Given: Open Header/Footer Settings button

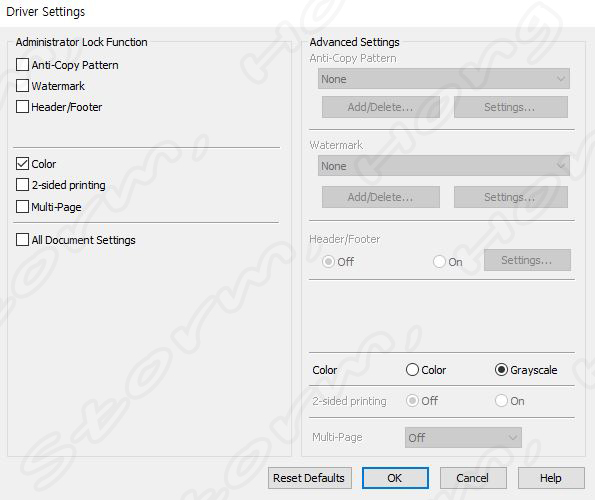Looking at the screenshot, I should [527, 260].
